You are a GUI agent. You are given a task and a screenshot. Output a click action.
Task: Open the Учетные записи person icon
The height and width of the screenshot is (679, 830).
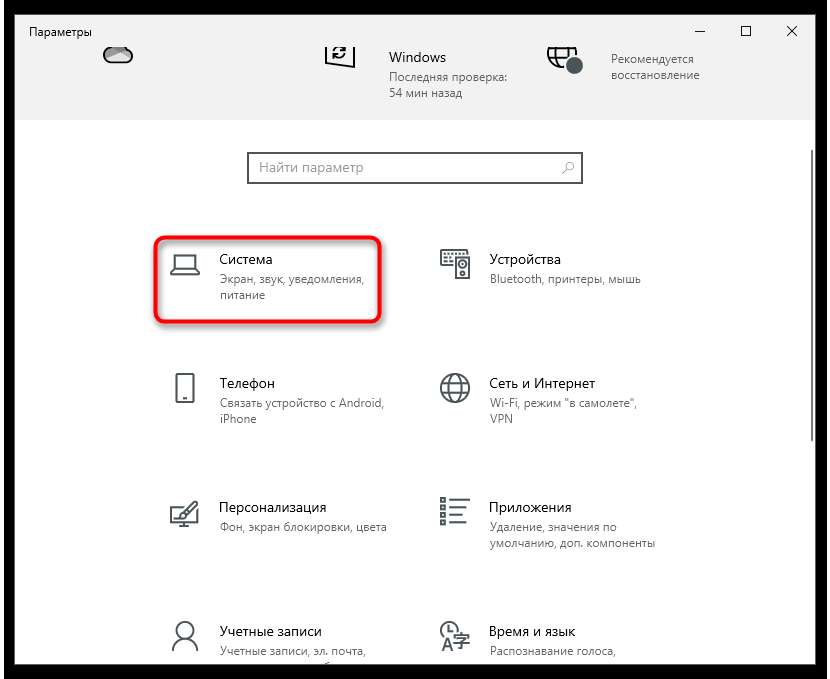[185, 636]
